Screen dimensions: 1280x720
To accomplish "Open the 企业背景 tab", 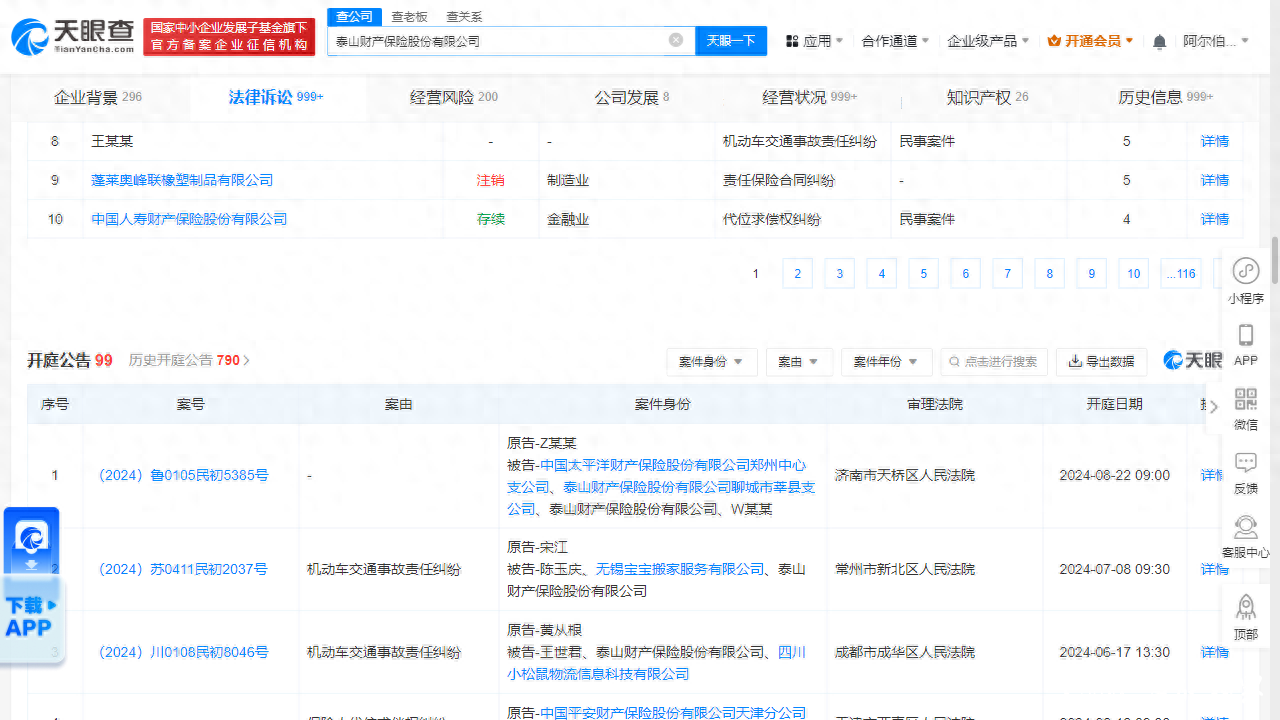I will (x=98, y=97).
